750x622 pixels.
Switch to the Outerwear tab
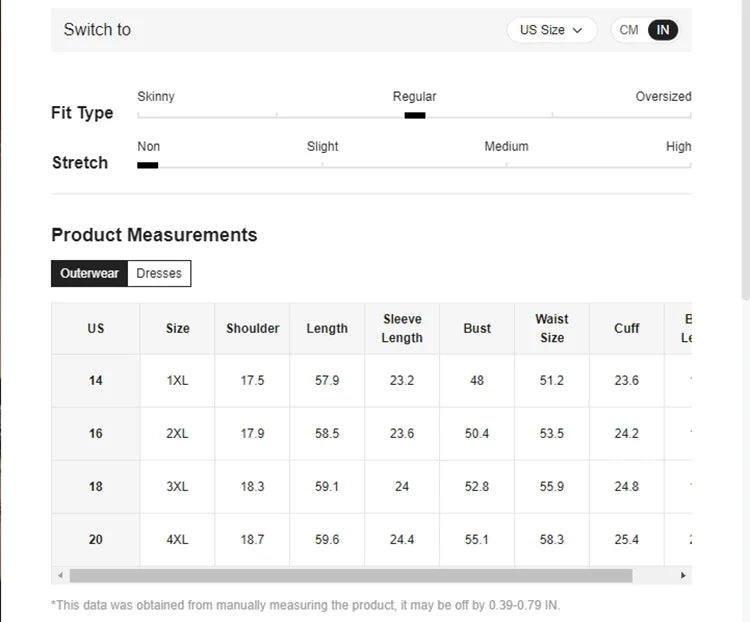89,273
